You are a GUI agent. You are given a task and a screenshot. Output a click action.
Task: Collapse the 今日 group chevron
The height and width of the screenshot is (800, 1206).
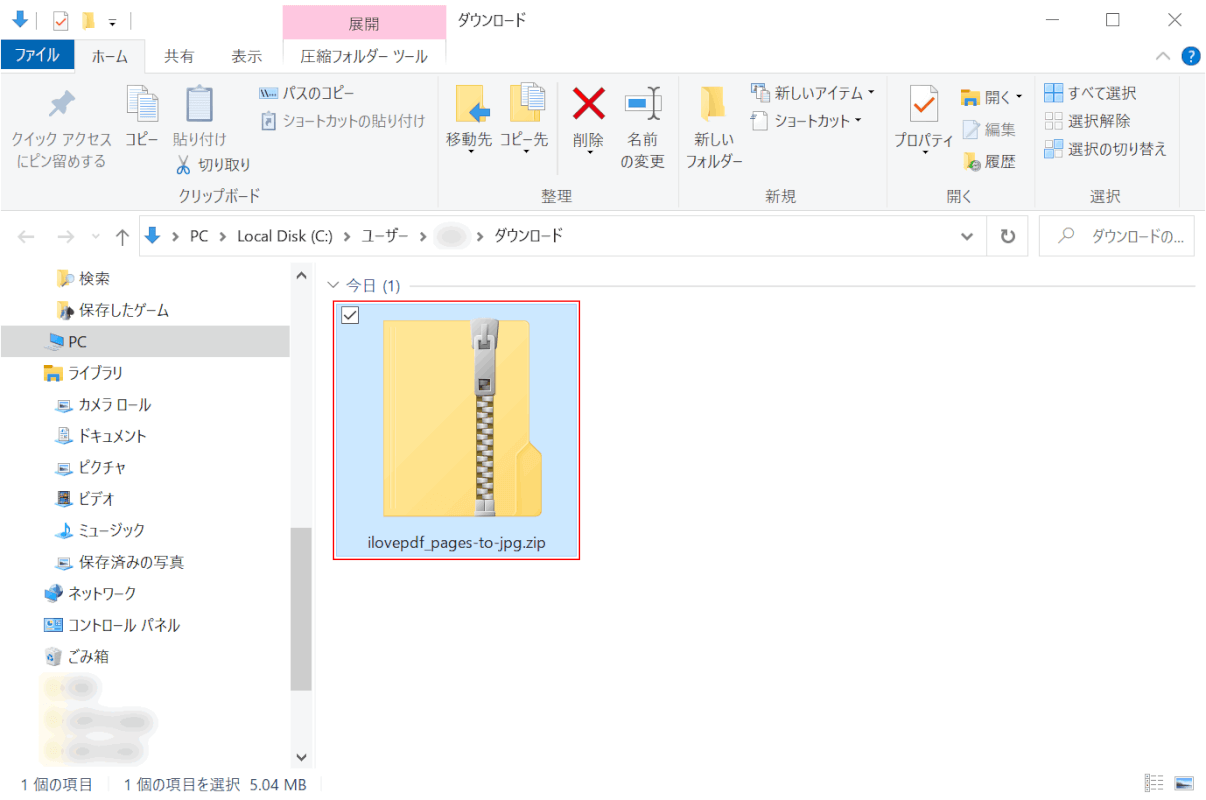coord(334,286)
